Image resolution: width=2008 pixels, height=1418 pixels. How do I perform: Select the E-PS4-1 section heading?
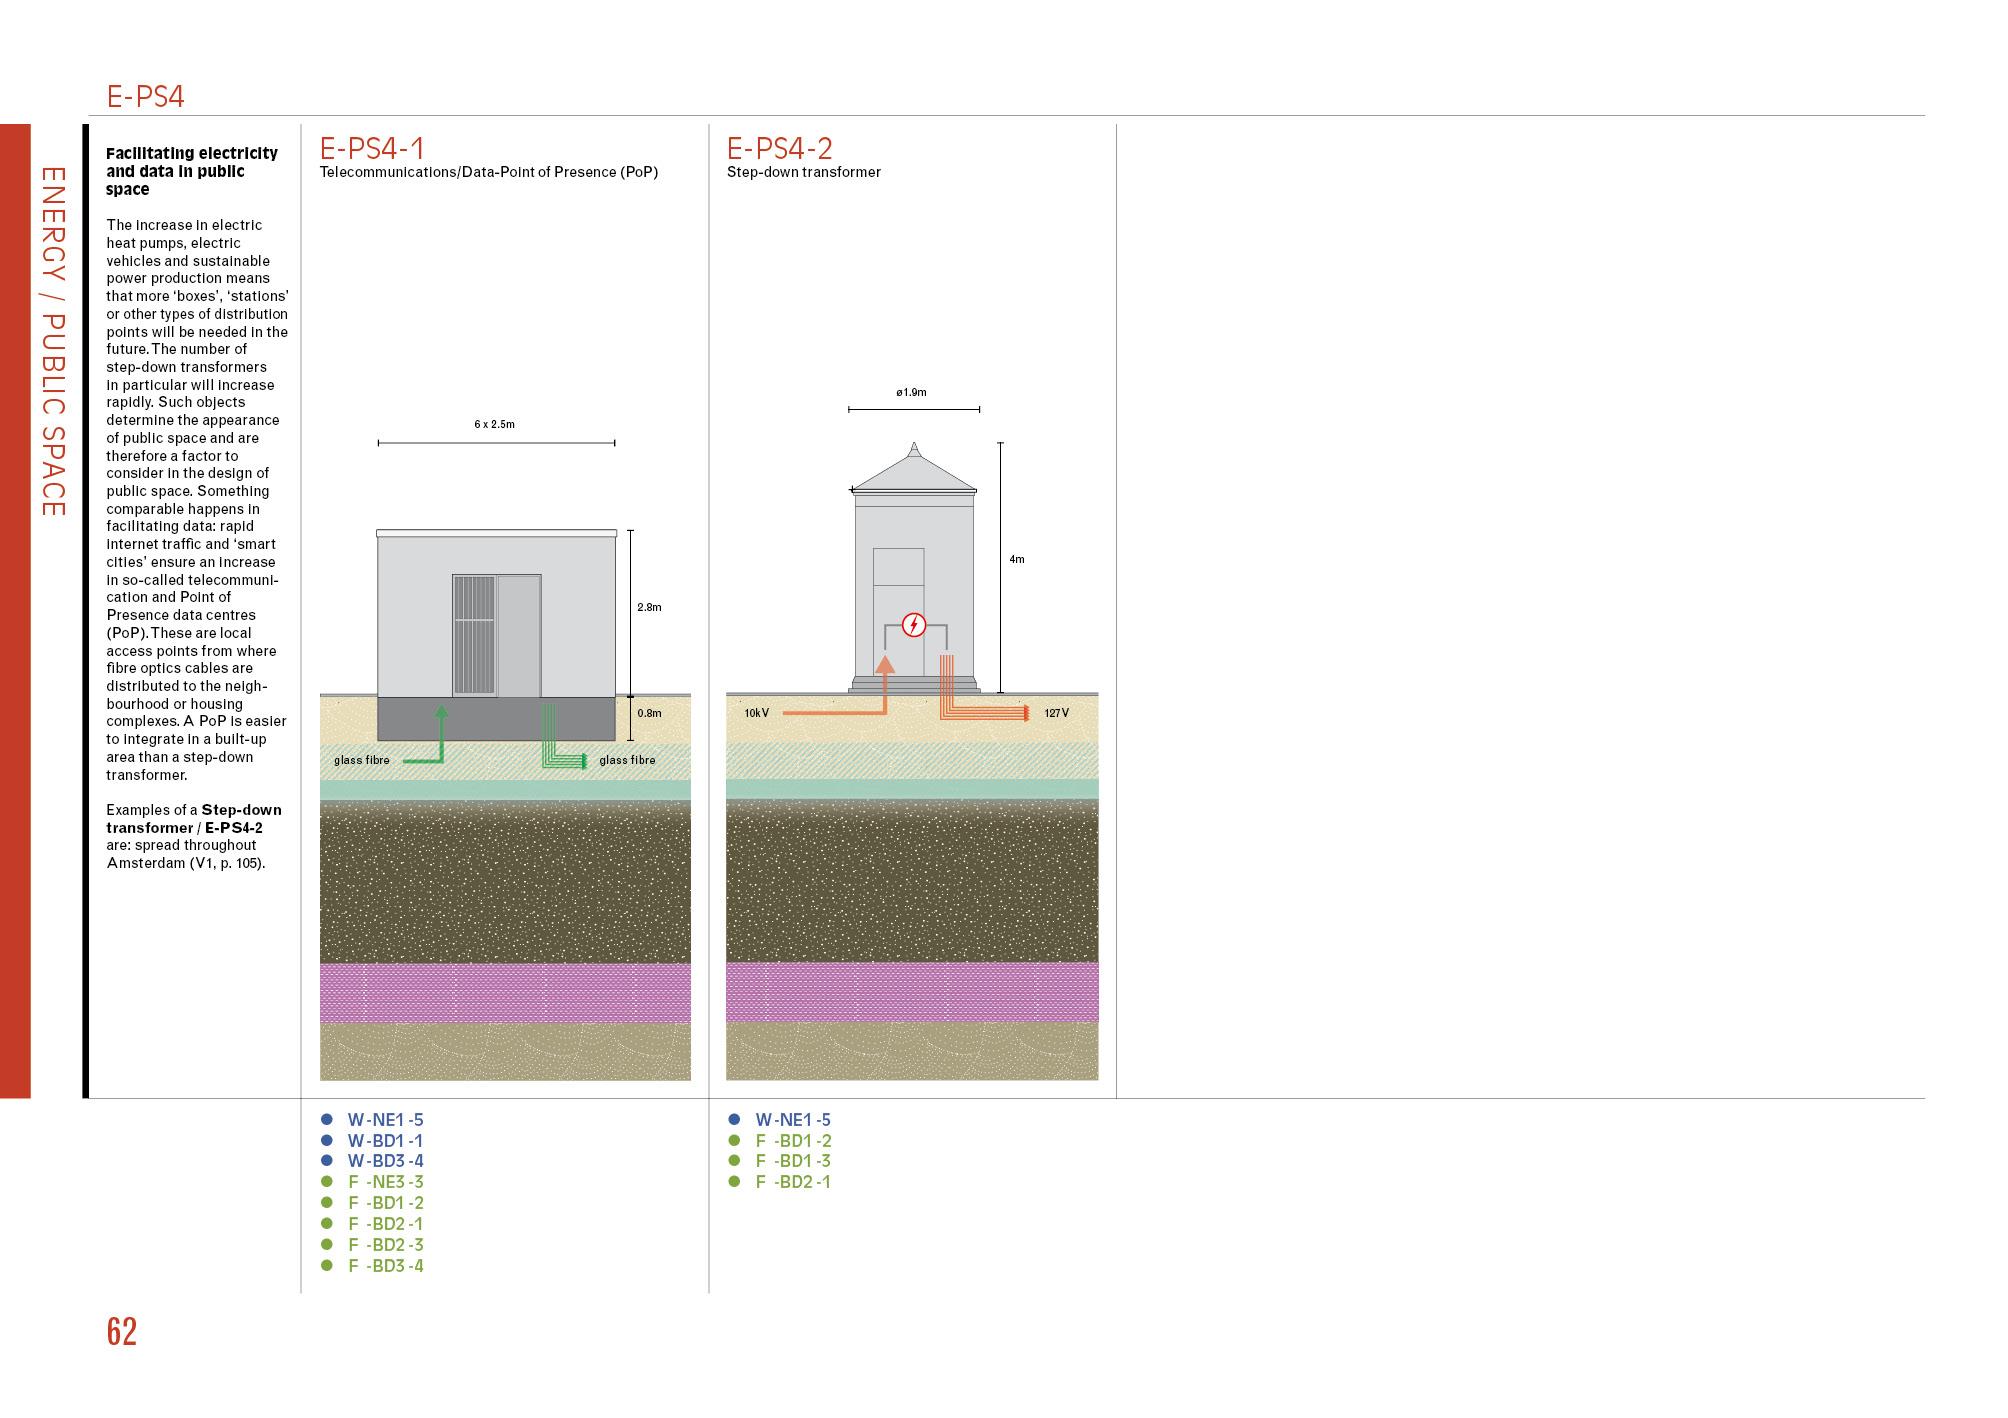(372, 149)
